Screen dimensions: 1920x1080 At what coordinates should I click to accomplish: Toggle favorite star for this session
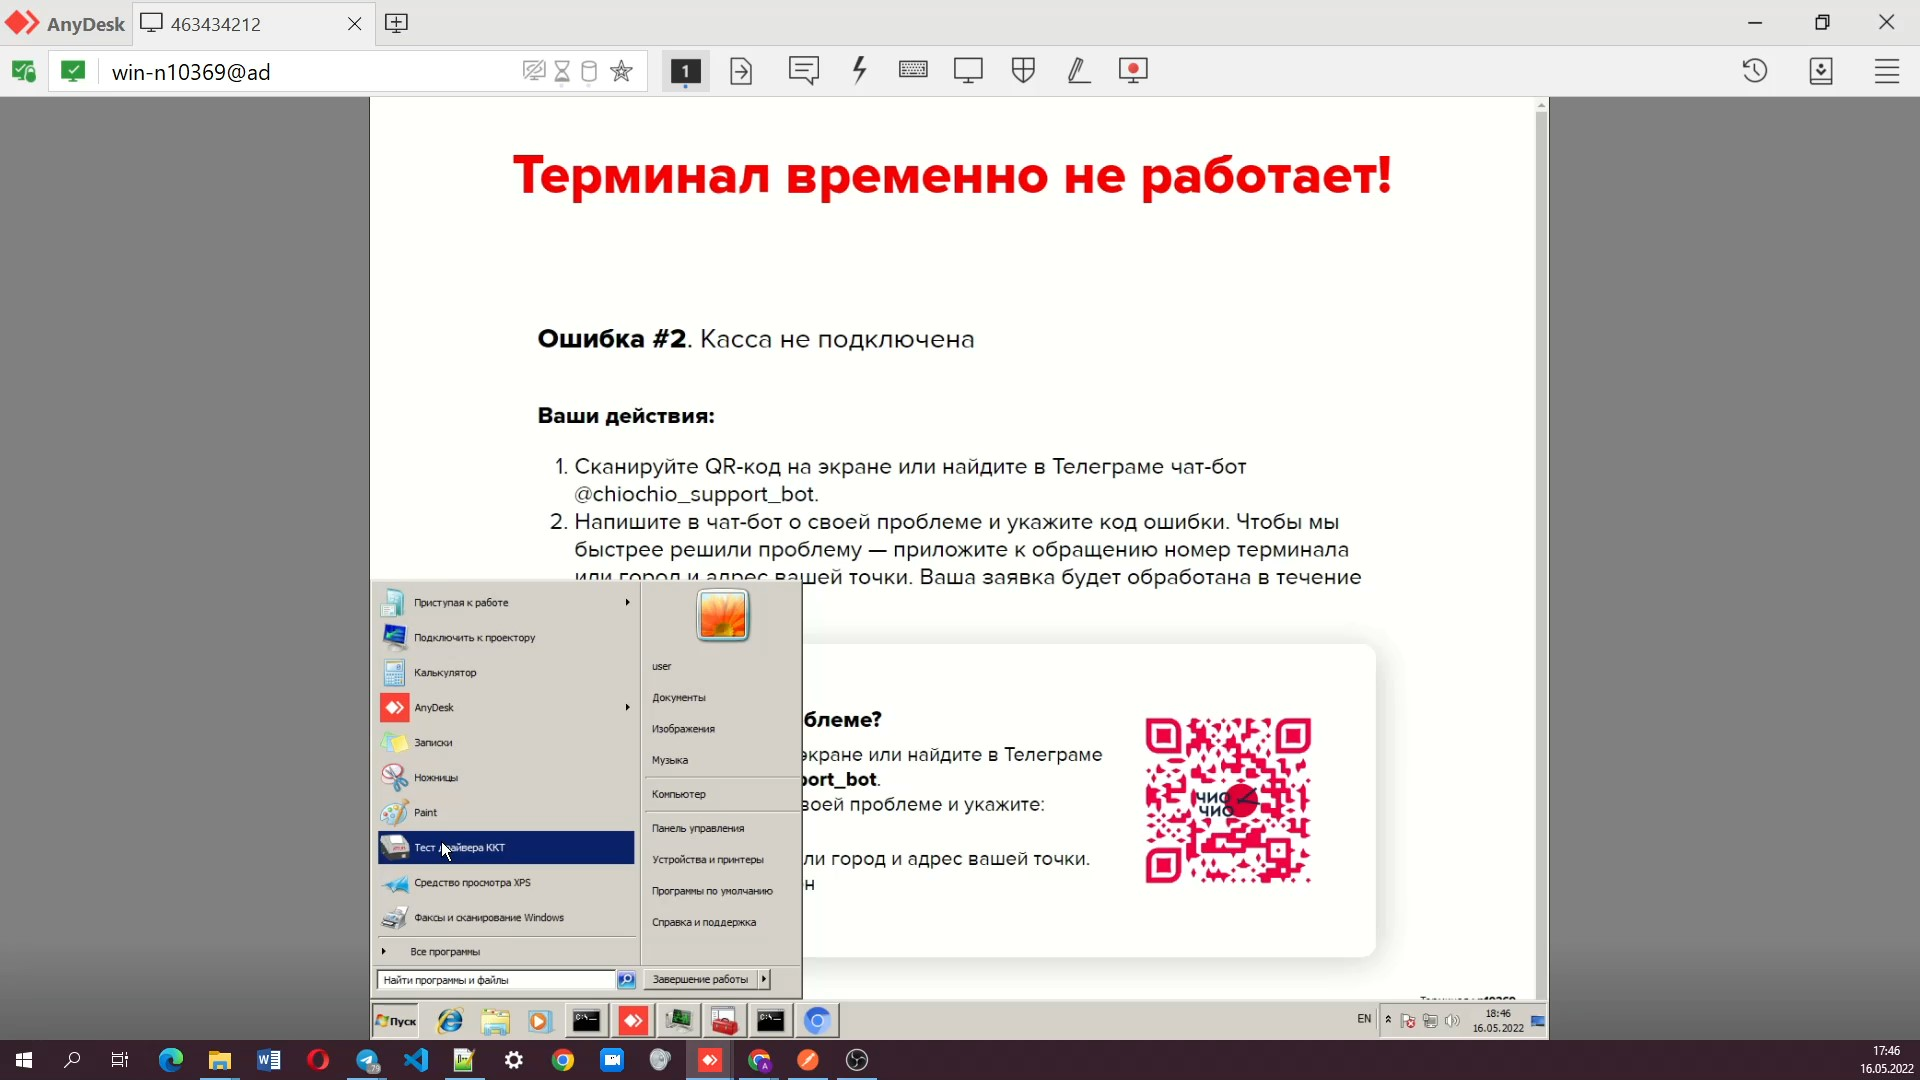[x=621, y=70]
